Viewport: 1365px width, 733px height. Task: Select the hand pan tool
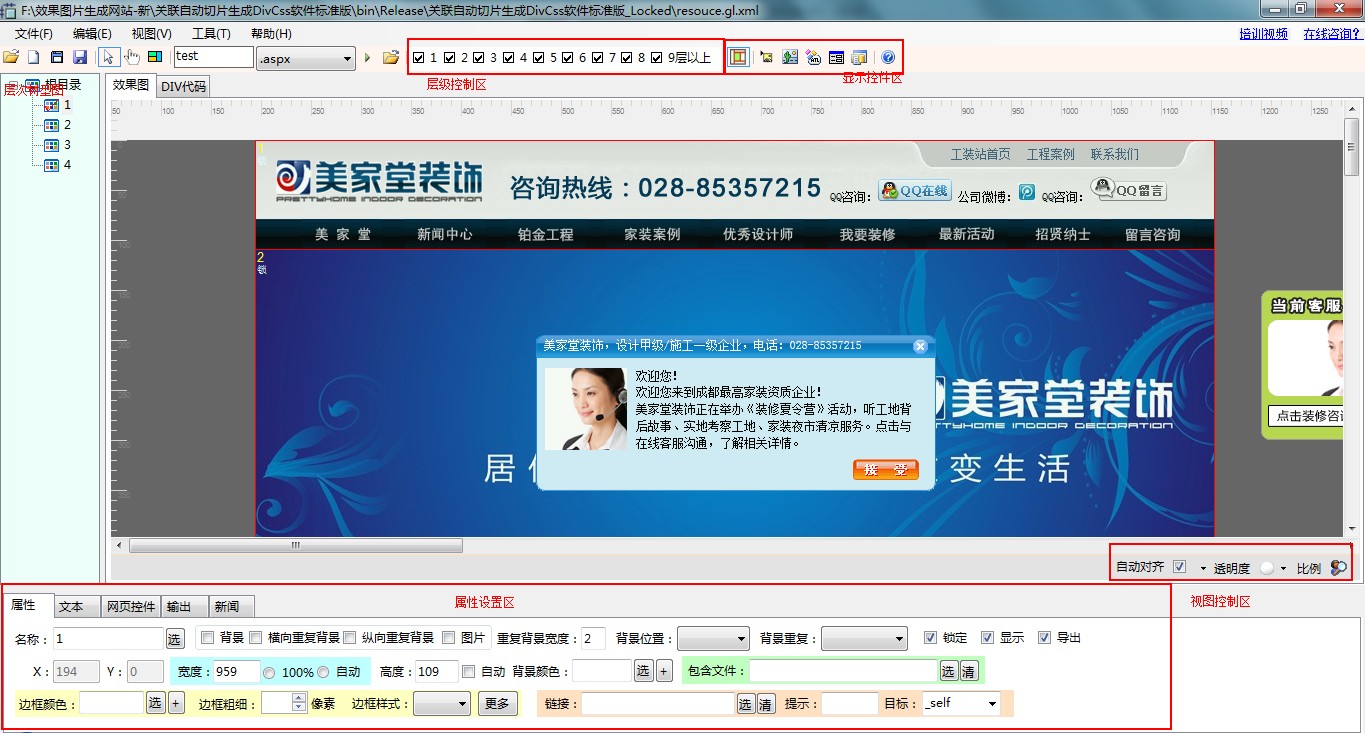point(132,57)
